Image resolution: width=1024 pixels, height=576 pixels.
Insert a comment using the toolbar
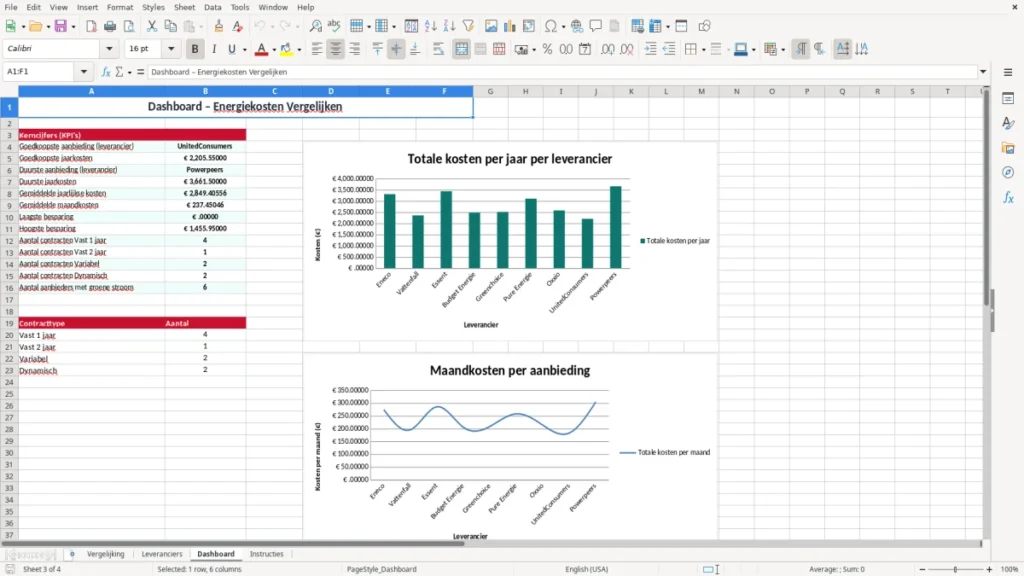[596, 26]
